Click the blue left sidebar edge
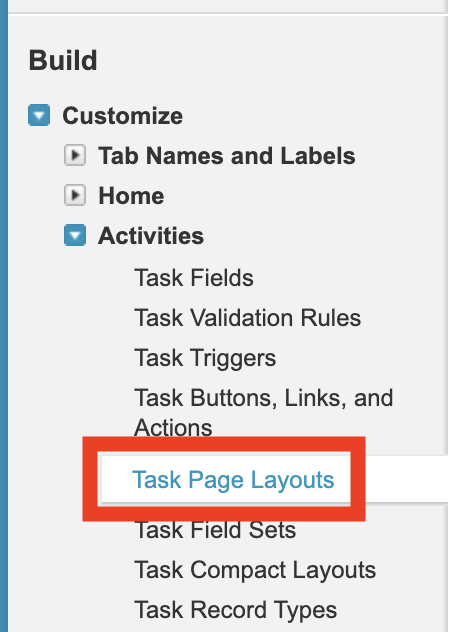 (4, 316)
